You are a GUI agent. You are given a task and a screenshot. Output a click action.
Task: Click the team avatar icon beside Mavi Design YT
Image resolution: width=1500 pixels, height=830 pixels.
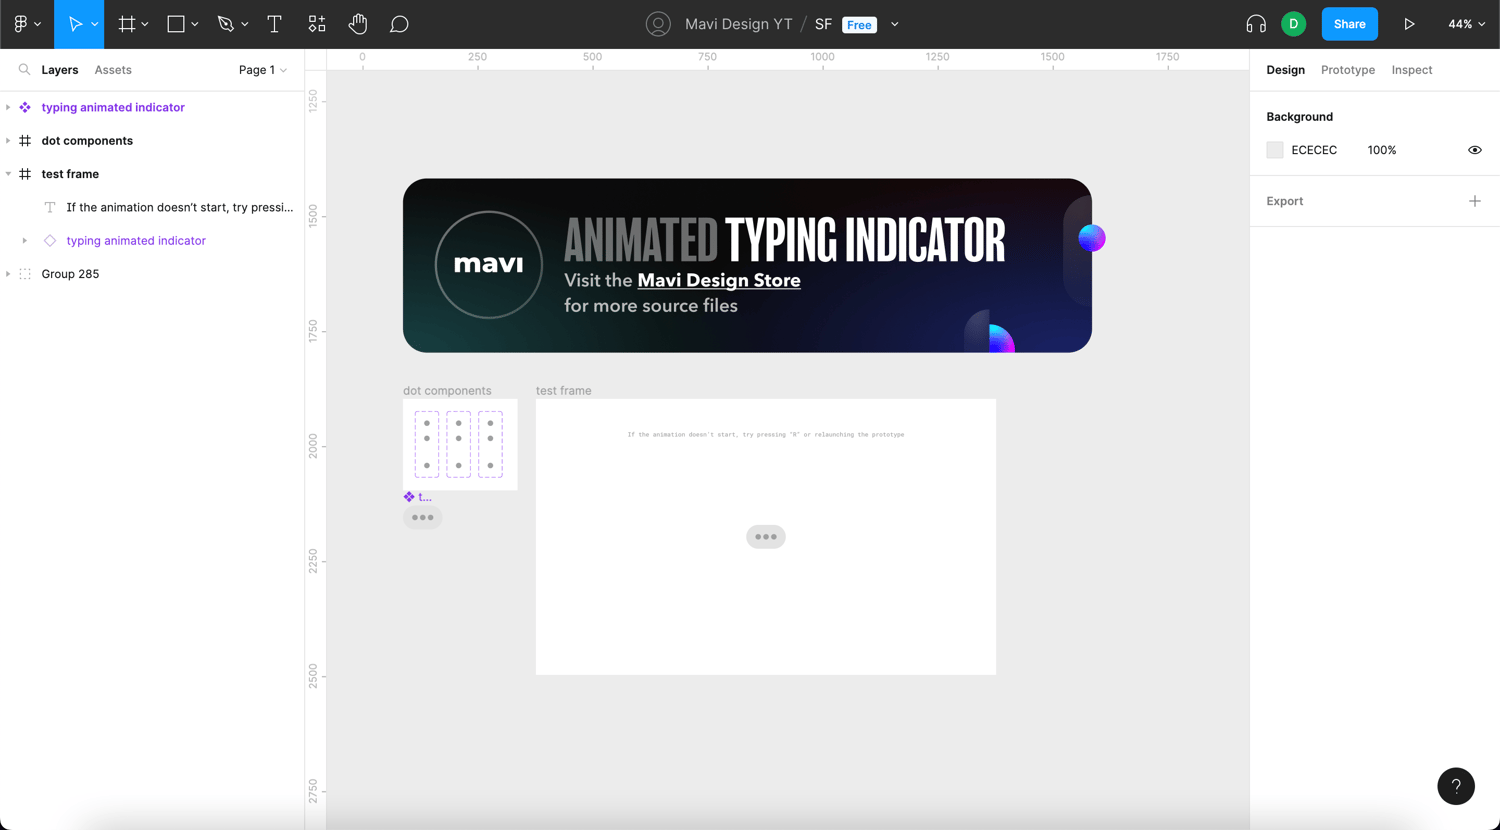tap(658, 24)
